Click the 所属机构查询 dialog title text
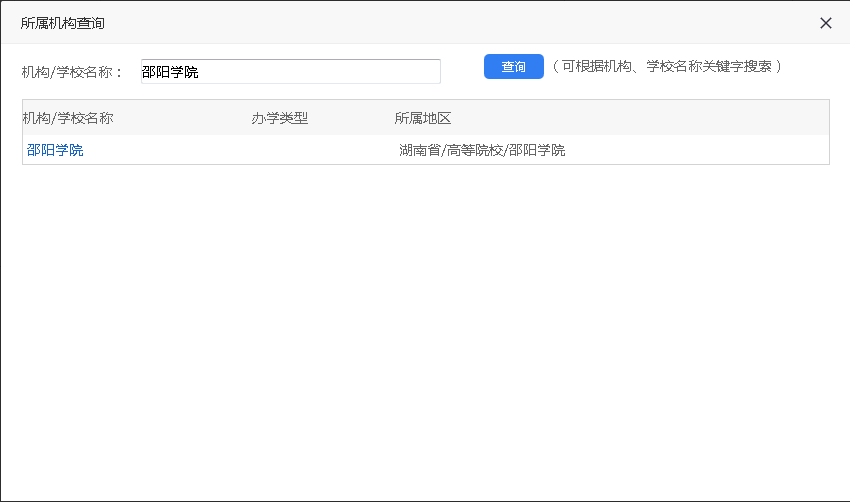The image size is (850, 502). [x=62, y=23]
